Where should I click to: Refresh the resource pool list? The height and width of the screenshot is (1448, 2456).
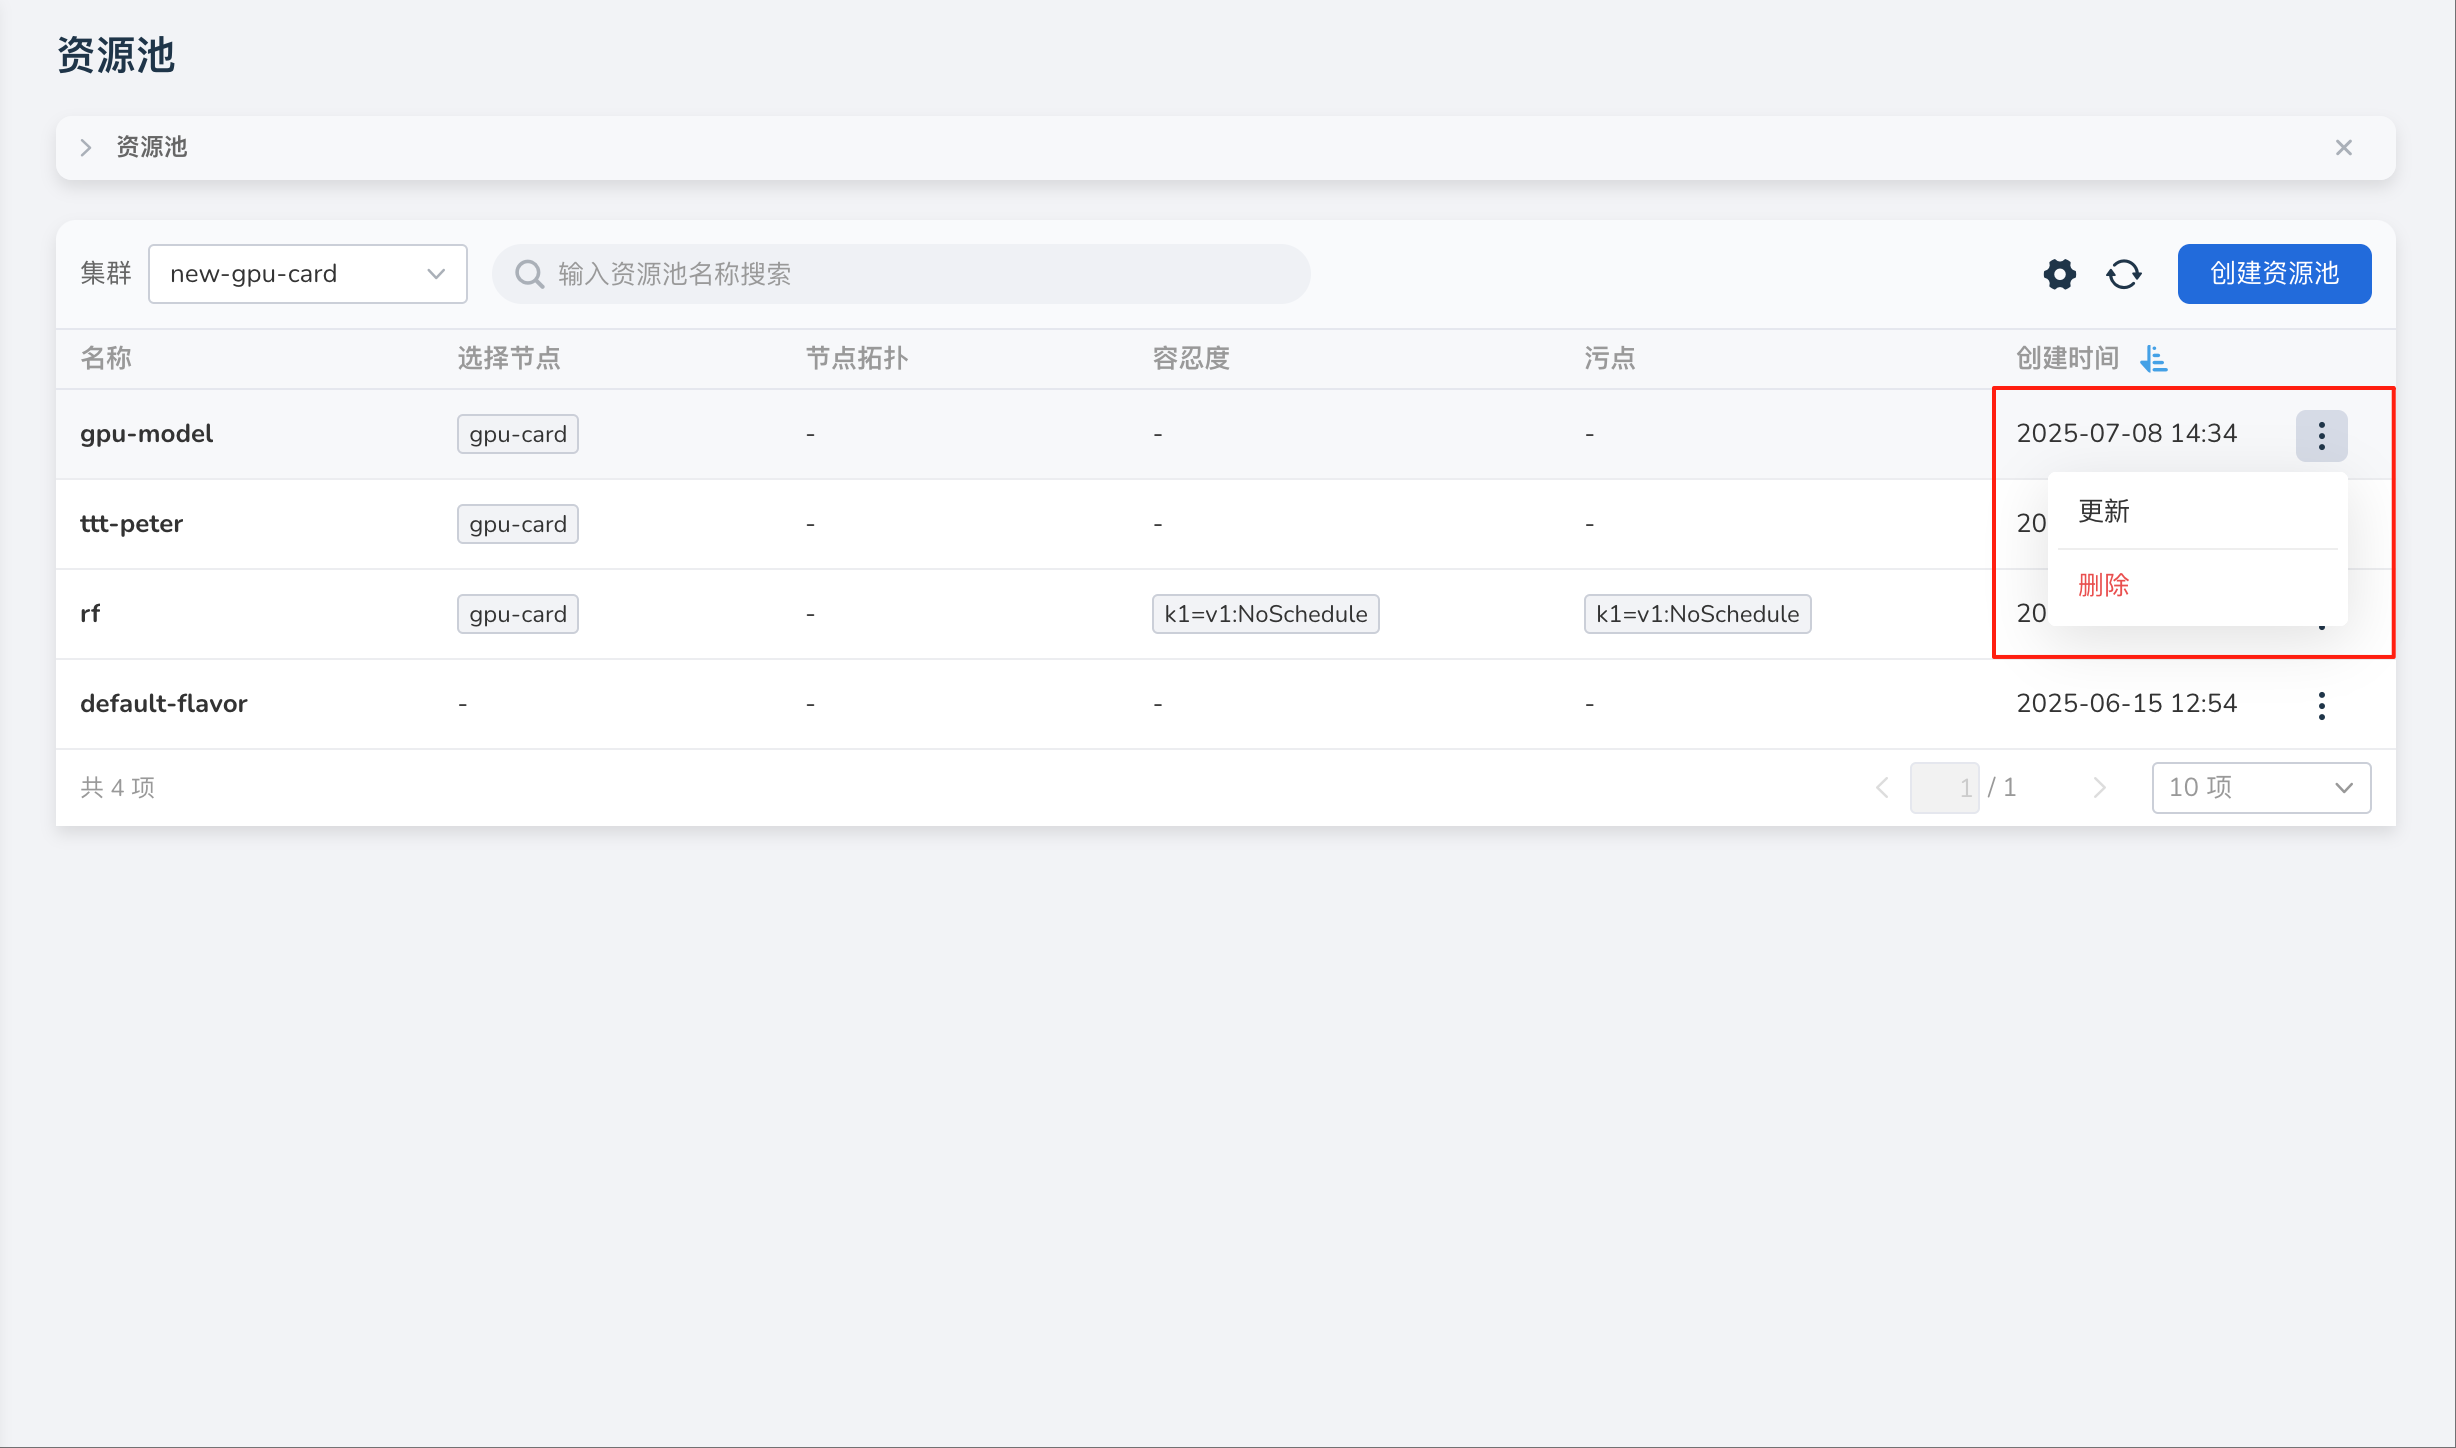point(2124,274)
